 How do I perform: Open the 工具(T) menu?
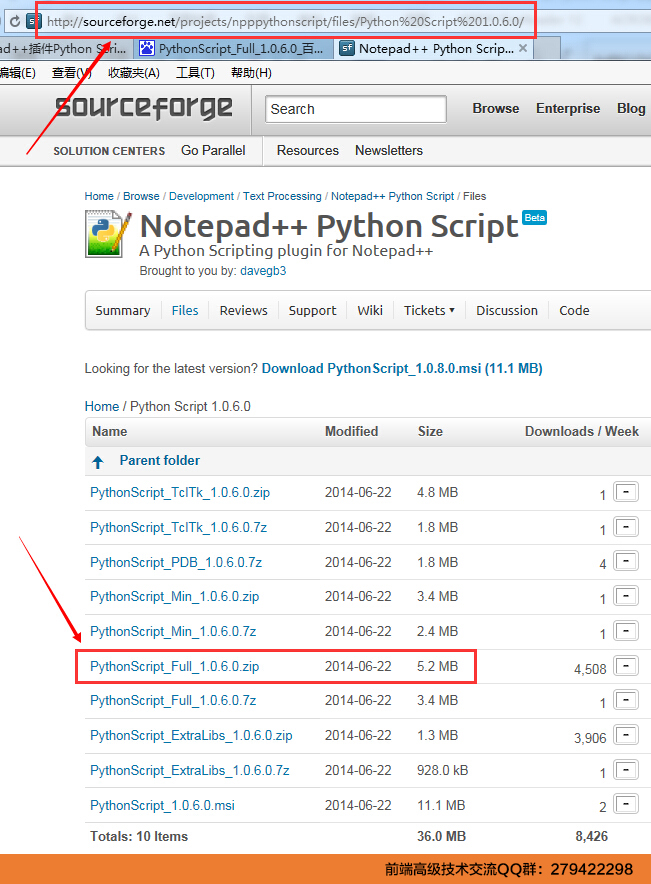tap(195, 73)
